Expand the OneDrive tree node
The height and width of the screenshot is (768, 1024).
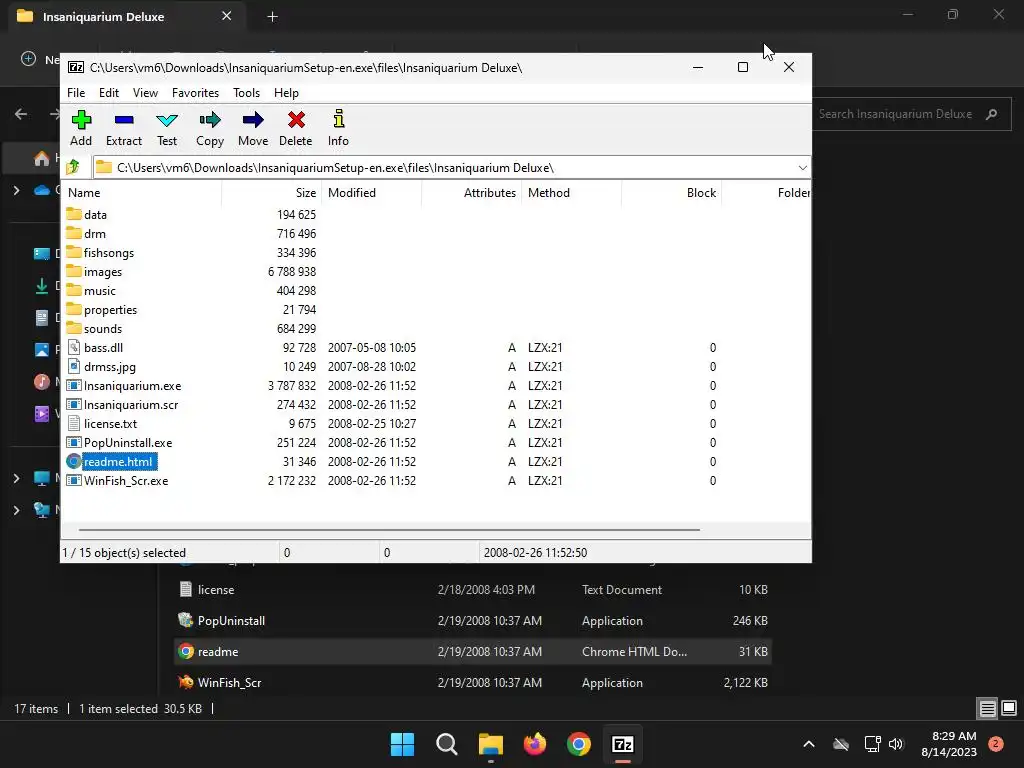click(x=16, y=191)
